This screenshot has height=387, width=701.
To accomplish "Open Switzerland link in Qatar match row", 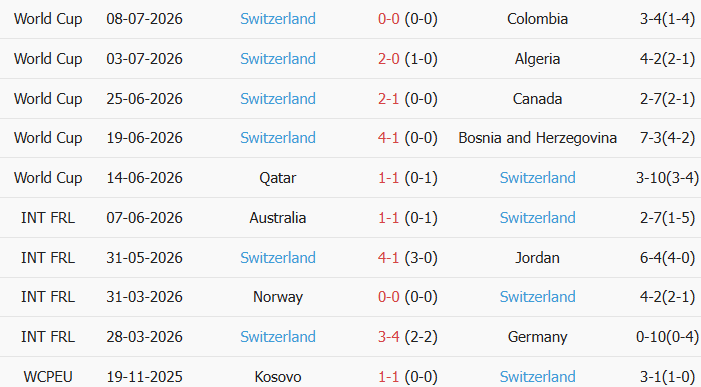I will 537,178.
